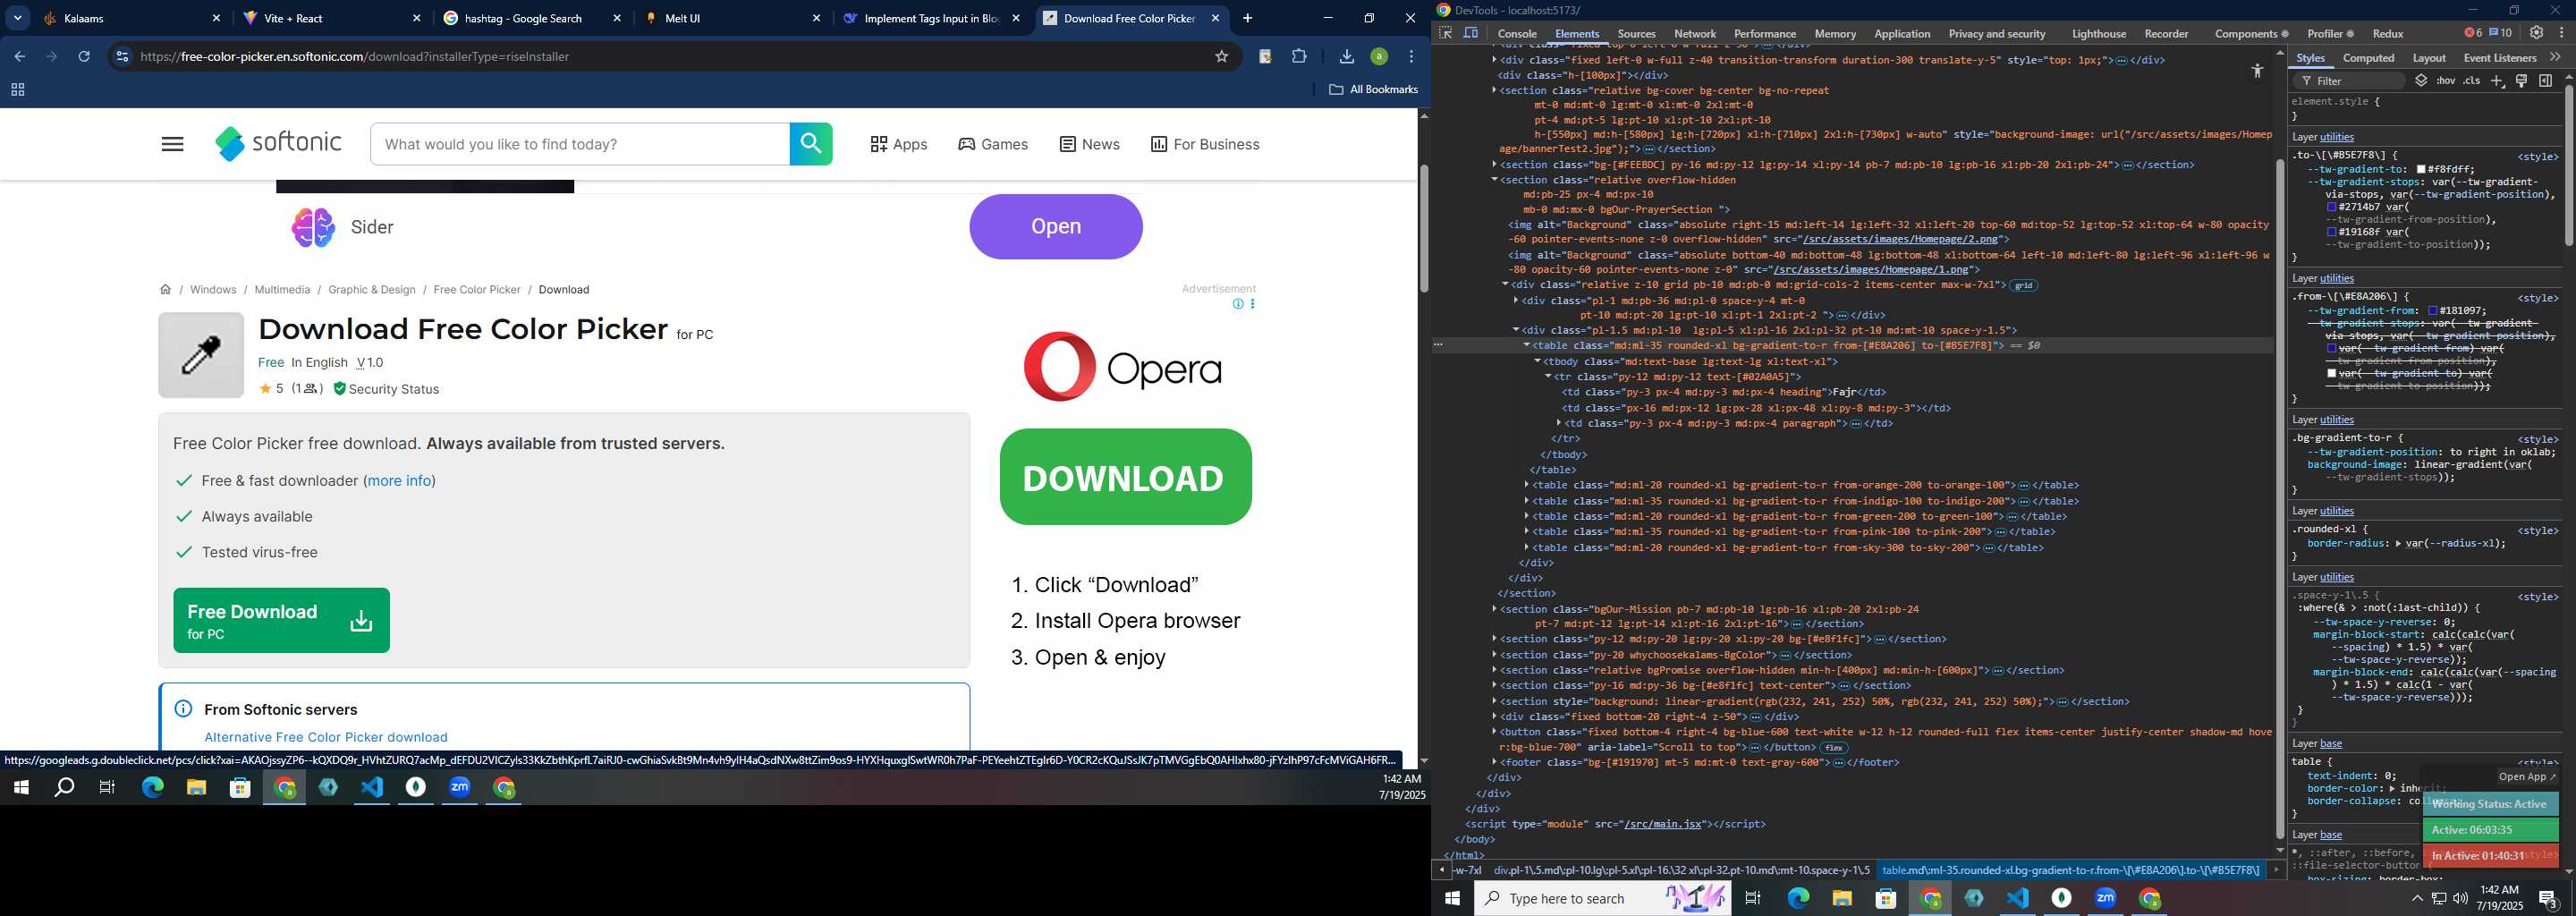Click the breadcrumb home icon
The height and width of the screenshot is (916, 2576).
coord(165,290)
